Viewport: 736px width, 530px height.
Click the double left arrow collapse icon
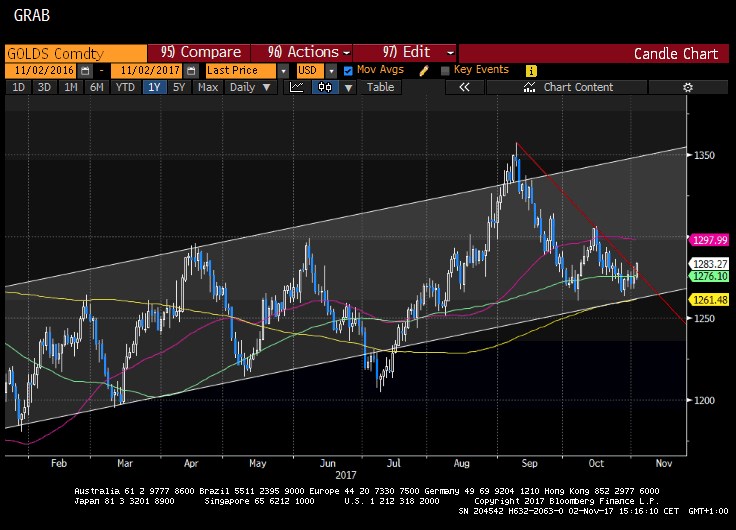tap(464, 88)
